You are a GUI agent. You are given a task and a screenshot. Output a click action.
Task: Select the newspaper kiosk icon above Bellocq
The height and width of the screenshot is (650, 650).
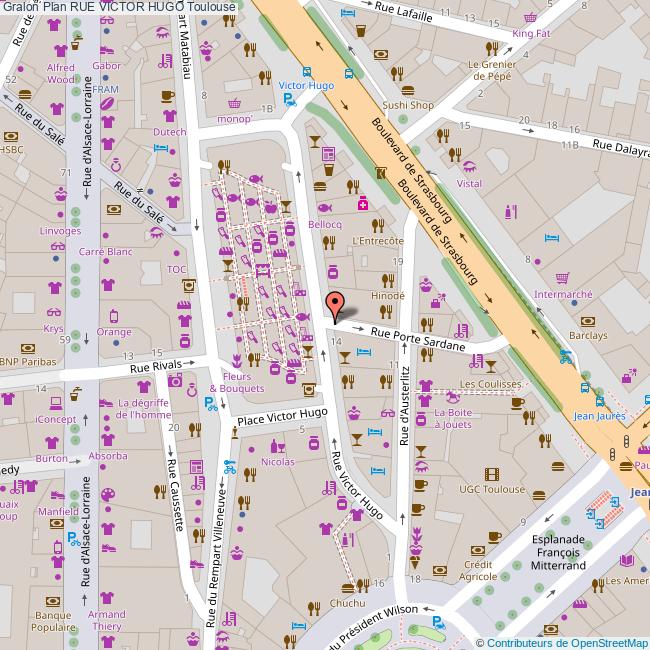[x=328, y=154]
